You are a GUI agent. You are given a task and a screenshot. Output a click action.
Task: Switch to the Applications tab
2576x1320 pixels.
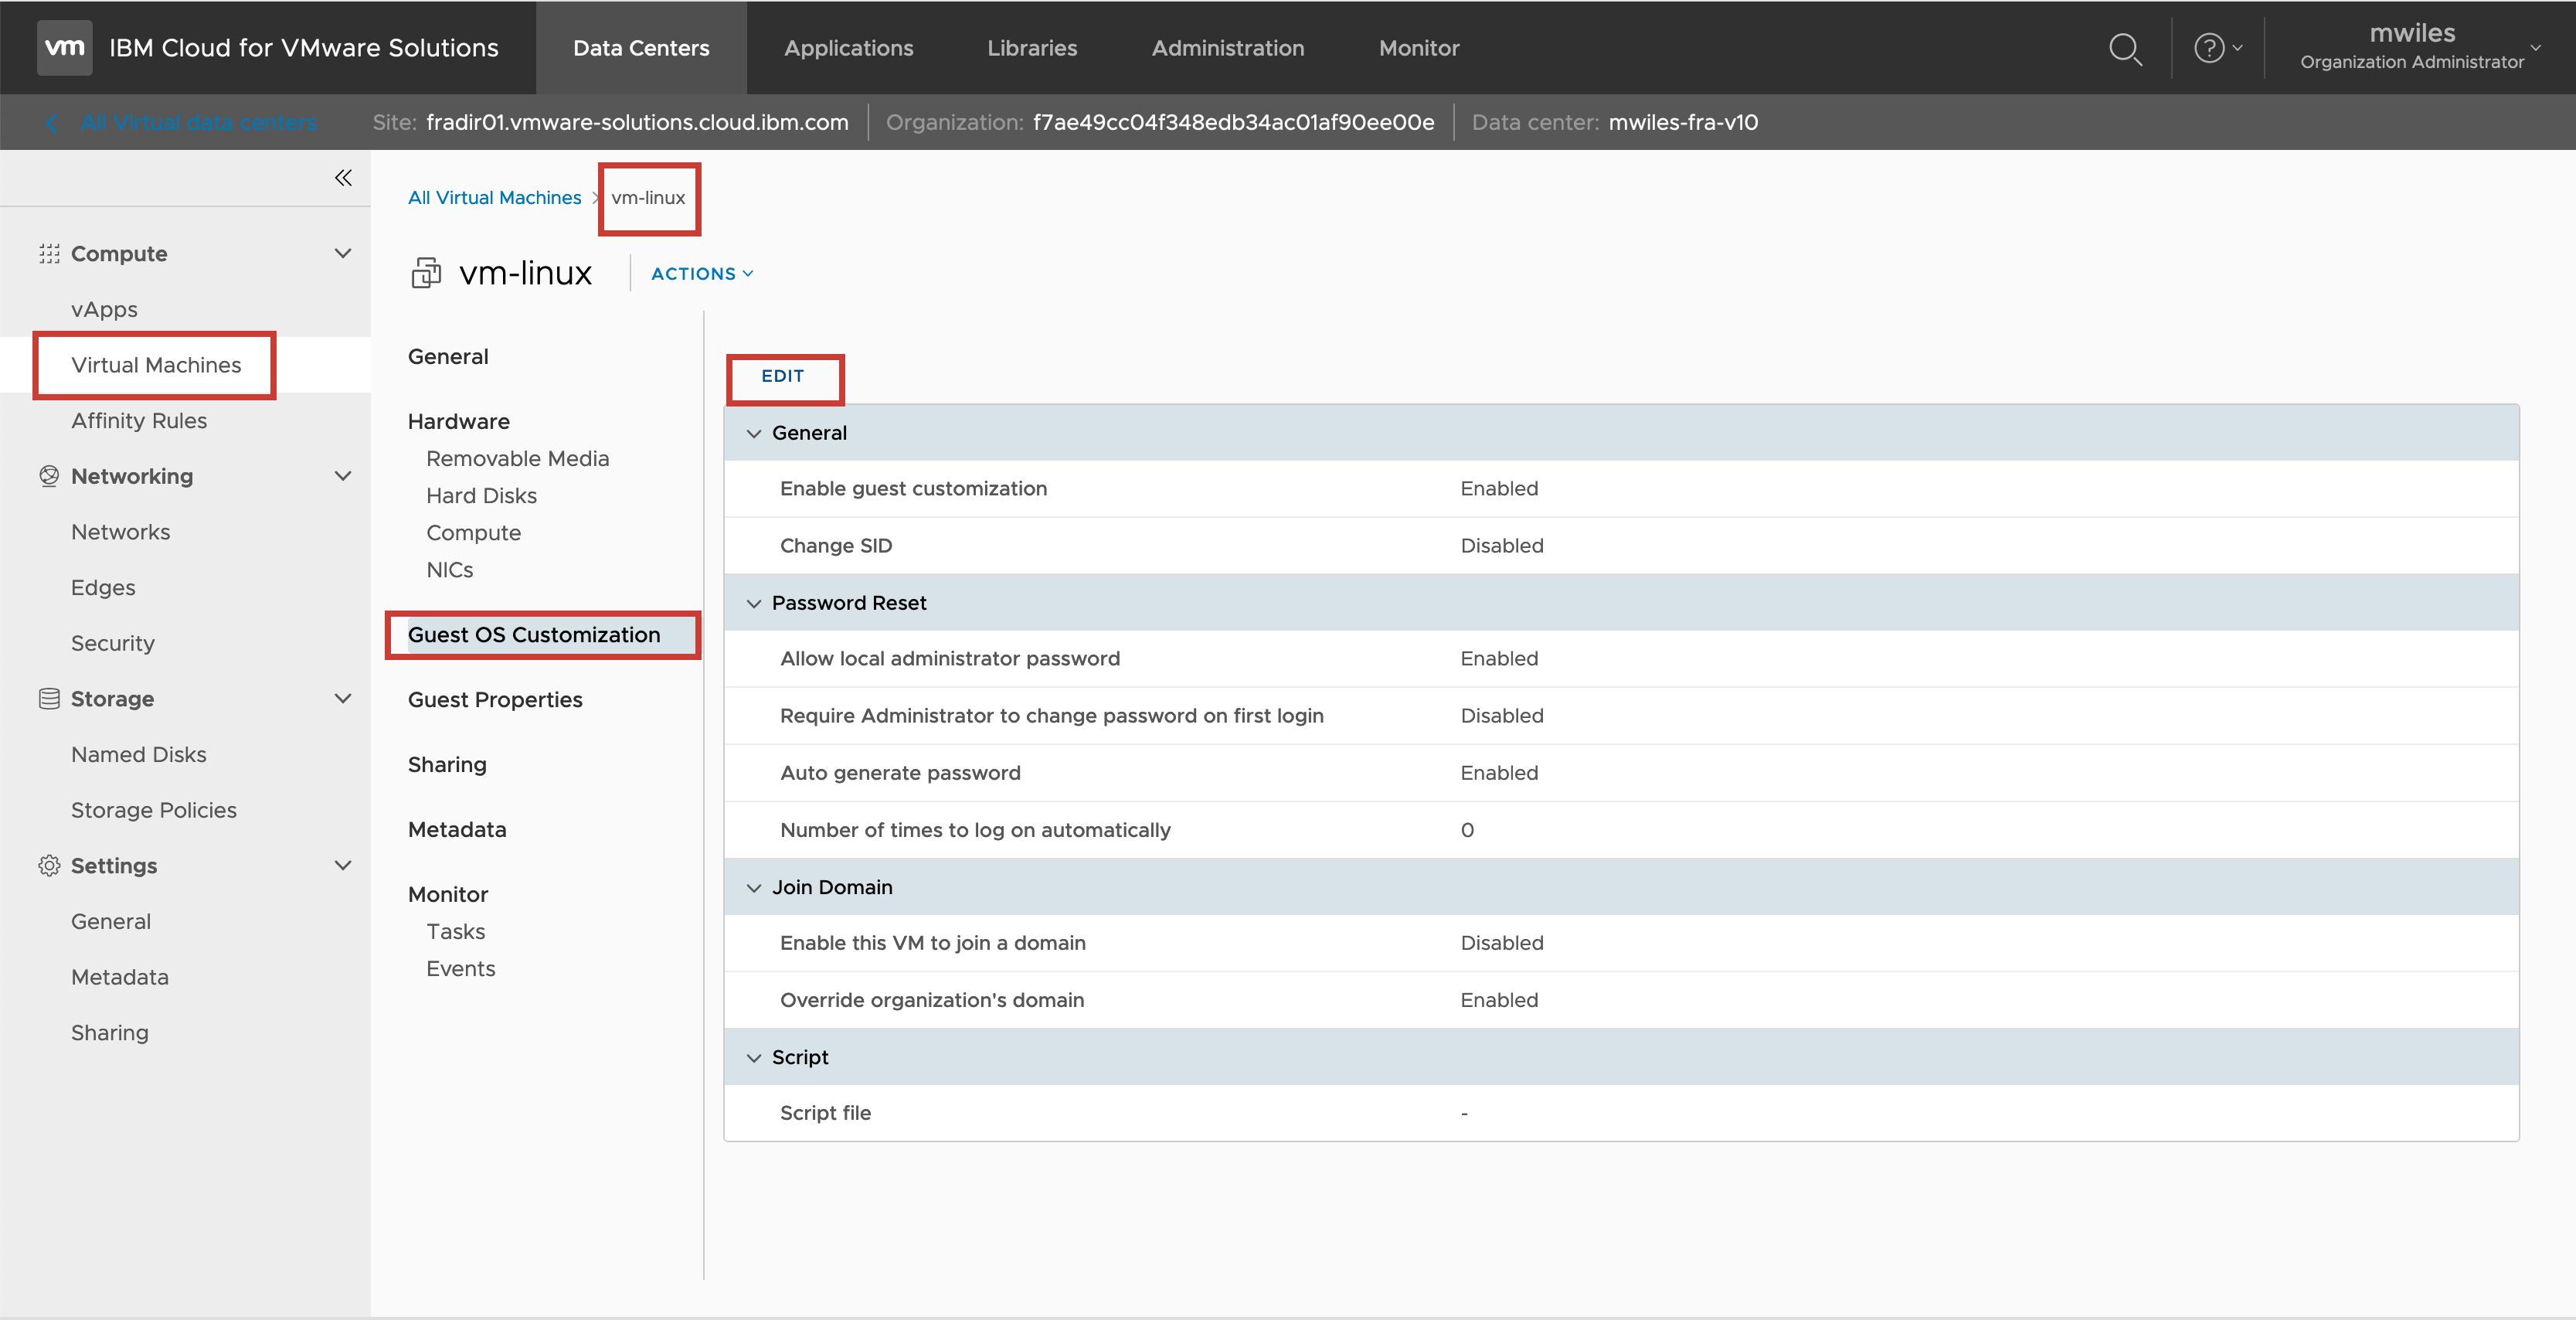point(848,48)
